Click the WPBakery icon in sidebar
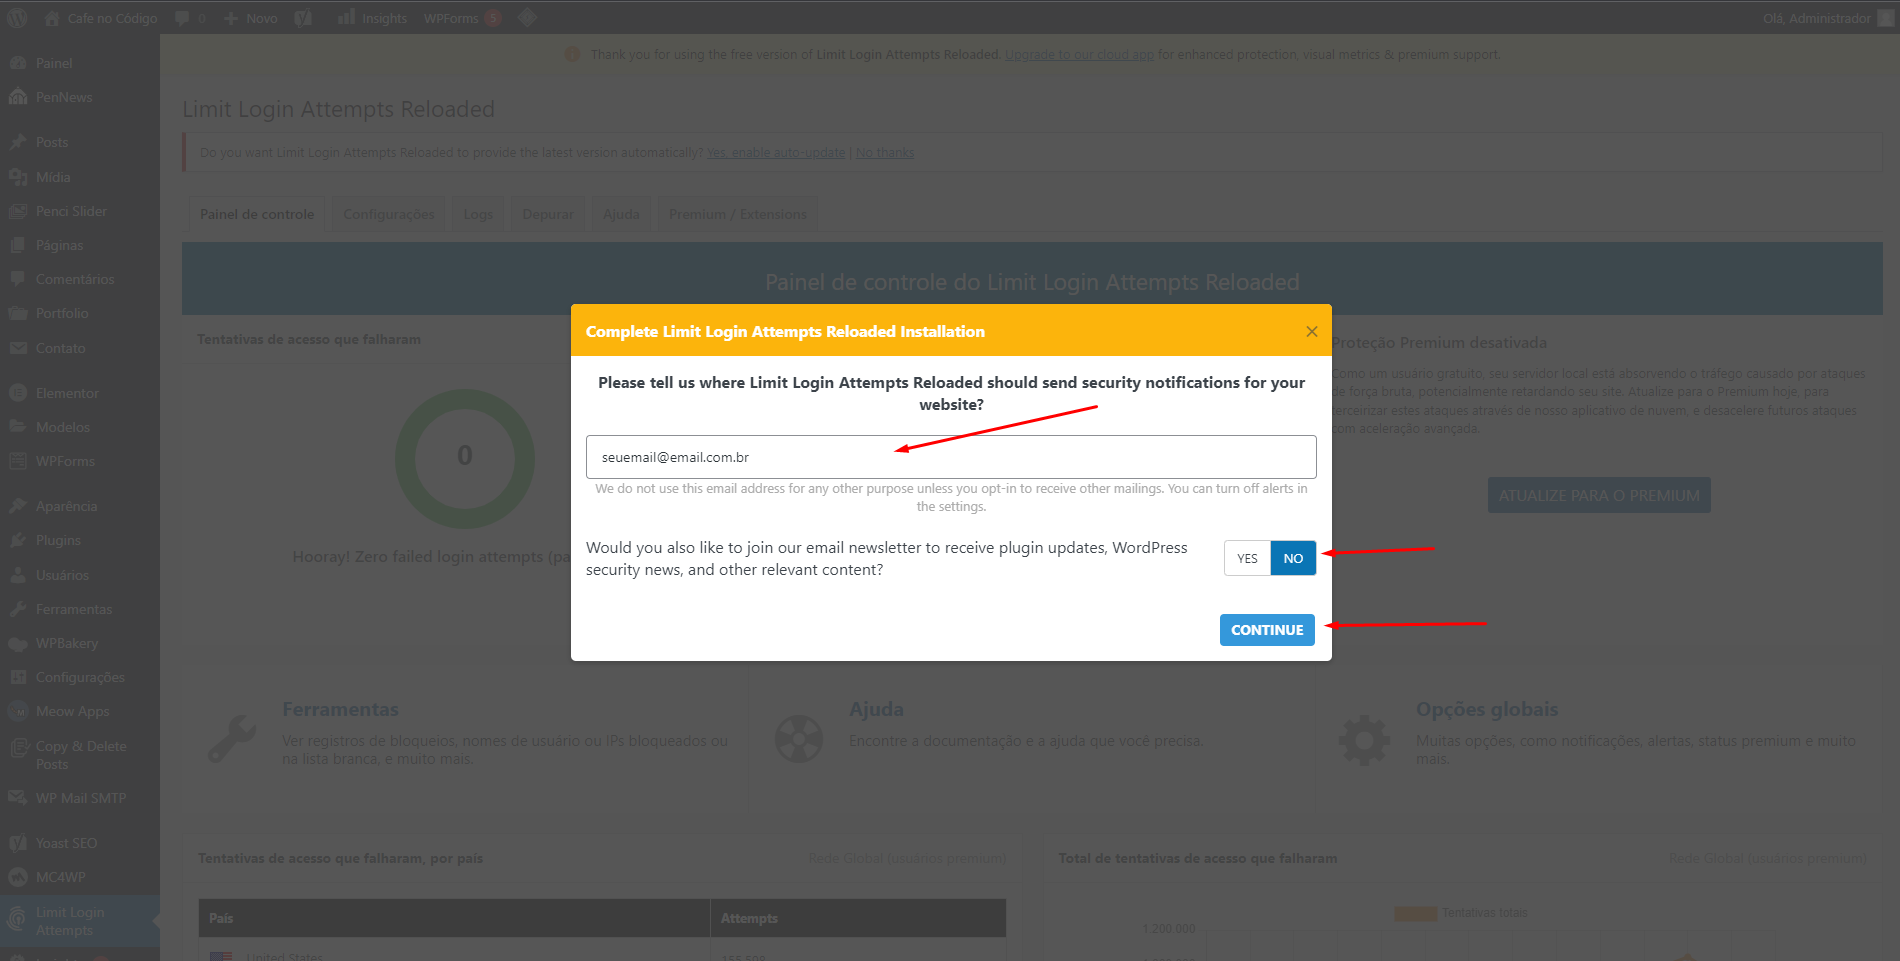Image resolution: width=1900 pixels, height=961 pixels. [x=18, y=643]
